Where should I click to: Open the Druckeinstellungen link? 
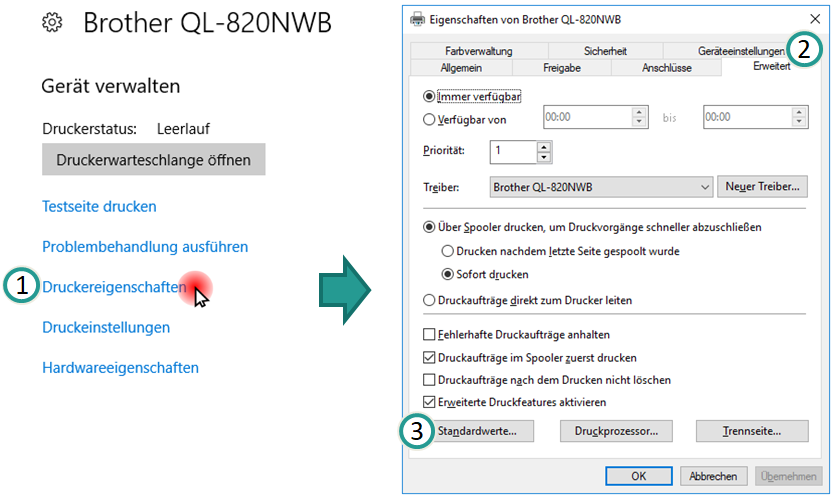(106, 328)
